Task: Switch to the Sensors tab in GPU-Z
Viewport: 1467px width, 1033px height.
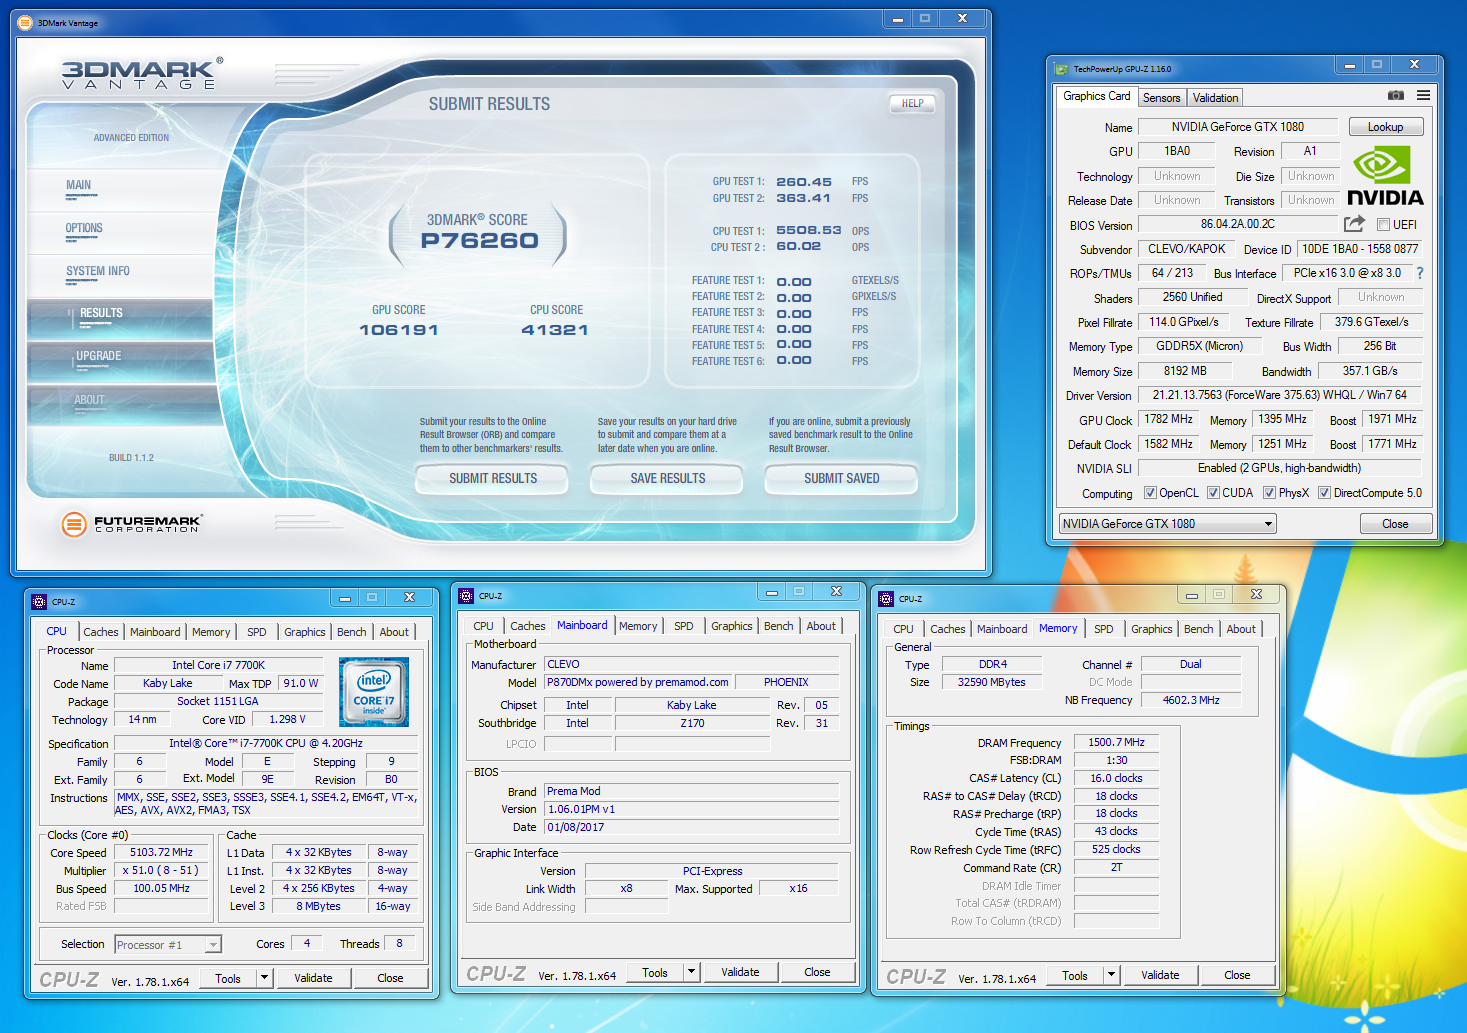Action: pyautogui.click(x=1161, y=98)
